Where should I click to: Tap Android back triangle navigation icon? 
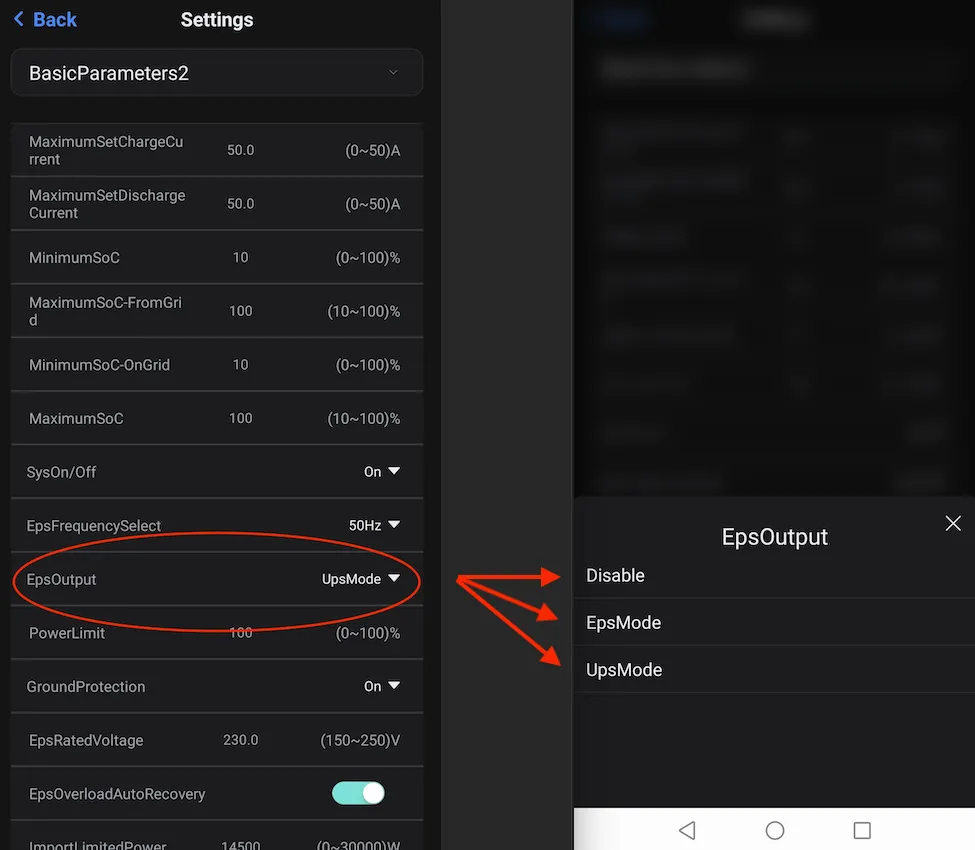click(x=687, y=830)
